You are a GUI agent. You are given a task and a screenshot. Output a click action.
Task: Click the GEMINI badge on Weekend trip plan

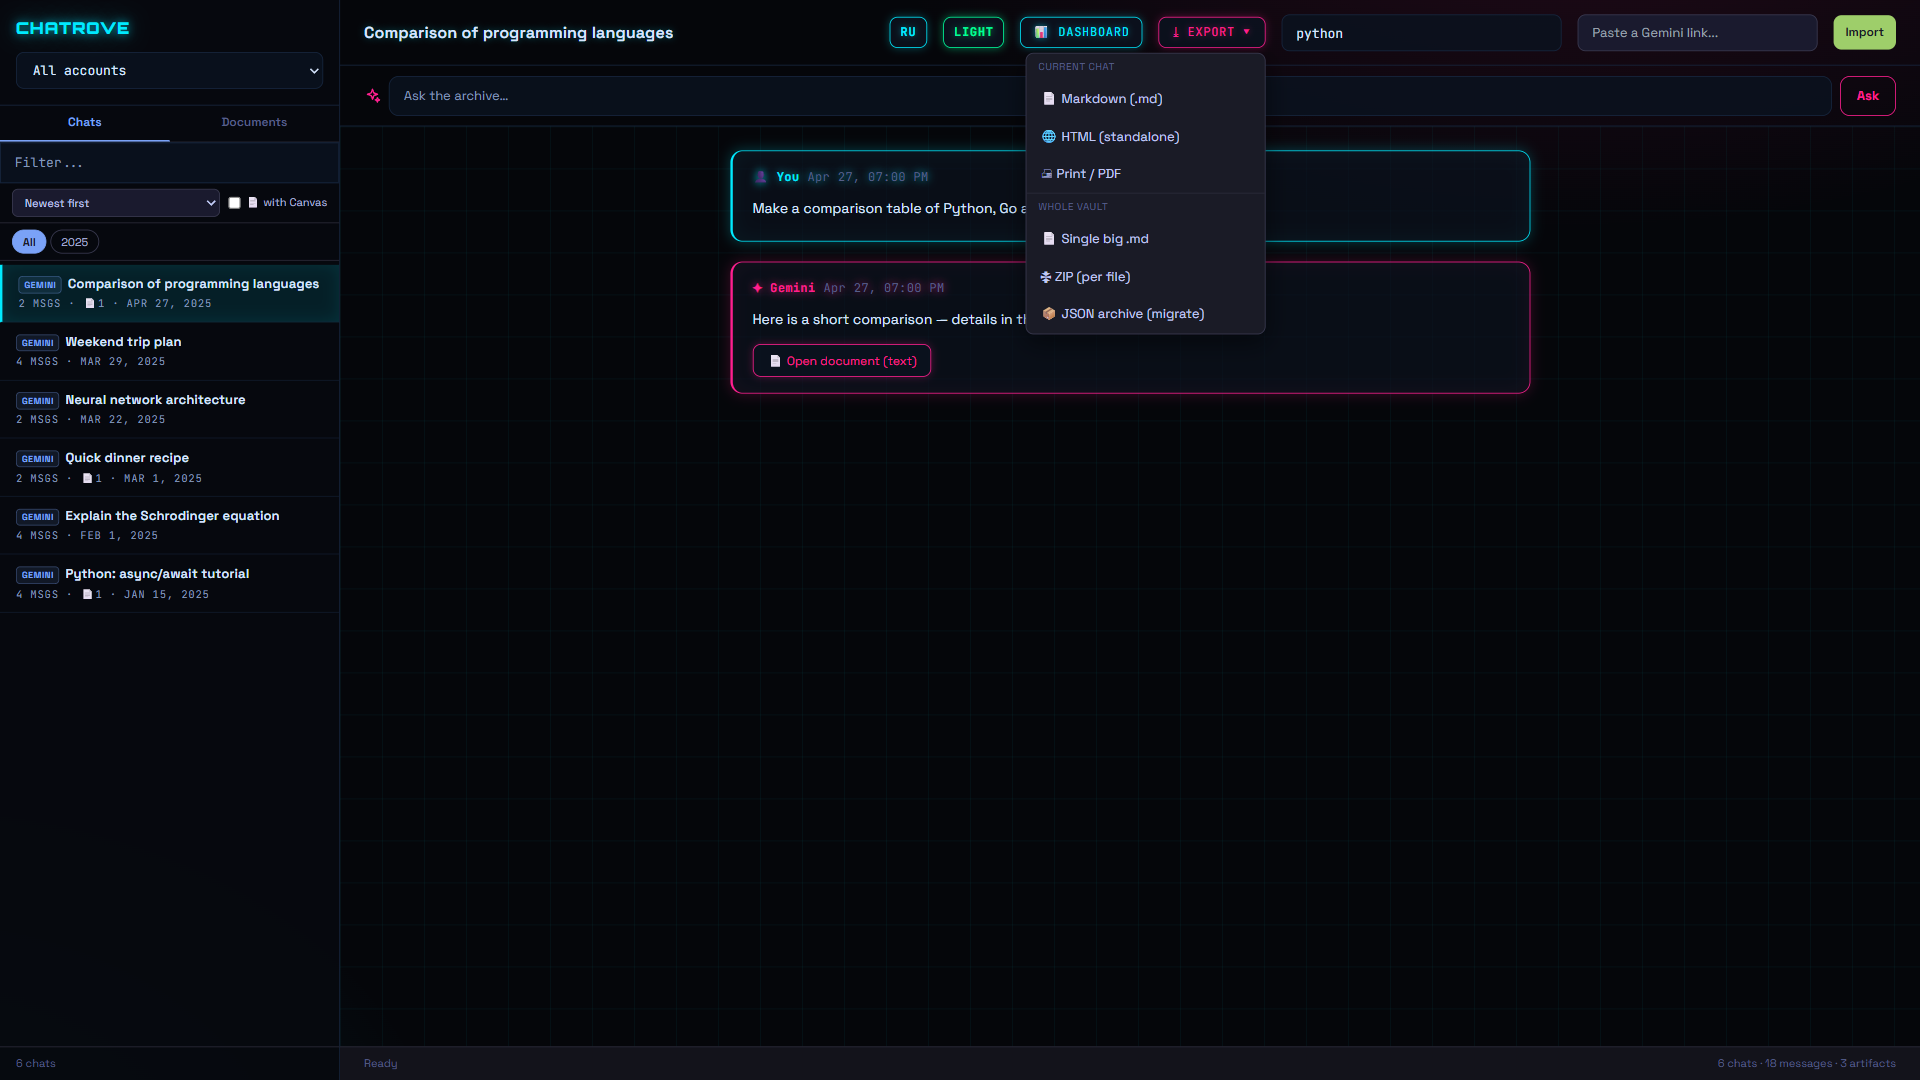coord(38,343)
